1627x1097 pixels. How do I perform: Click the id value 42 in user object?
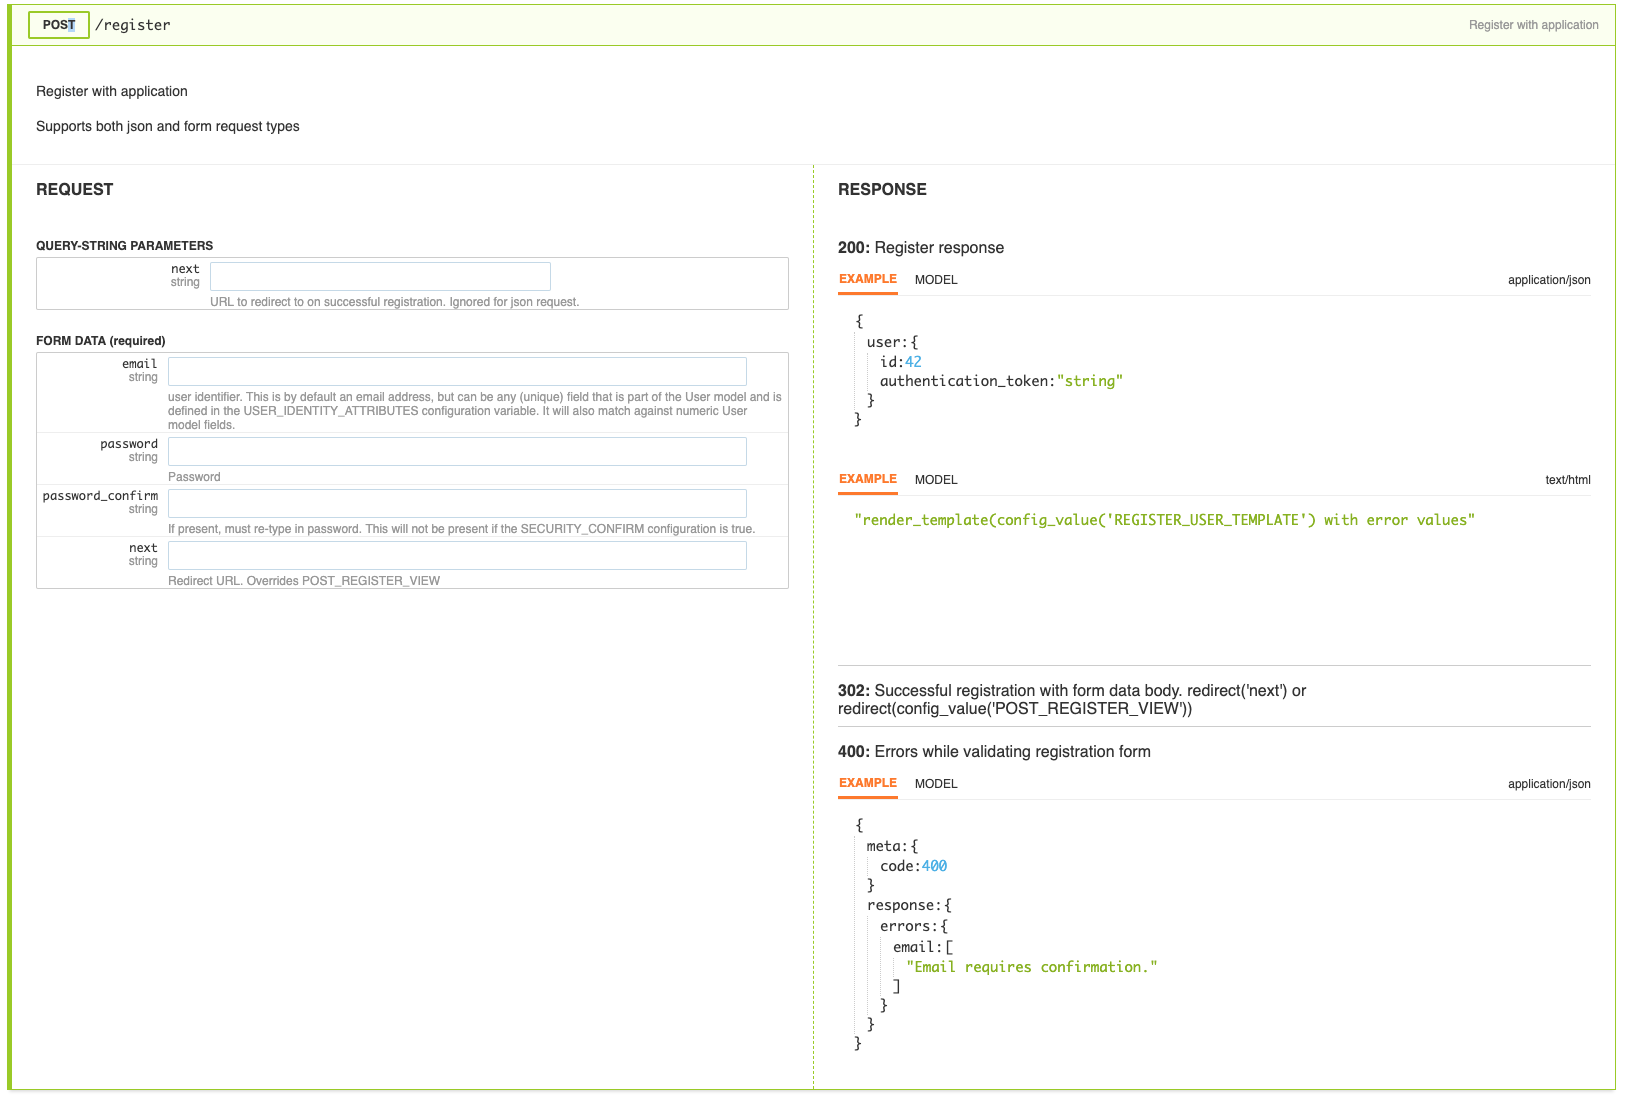click(913, 361)
